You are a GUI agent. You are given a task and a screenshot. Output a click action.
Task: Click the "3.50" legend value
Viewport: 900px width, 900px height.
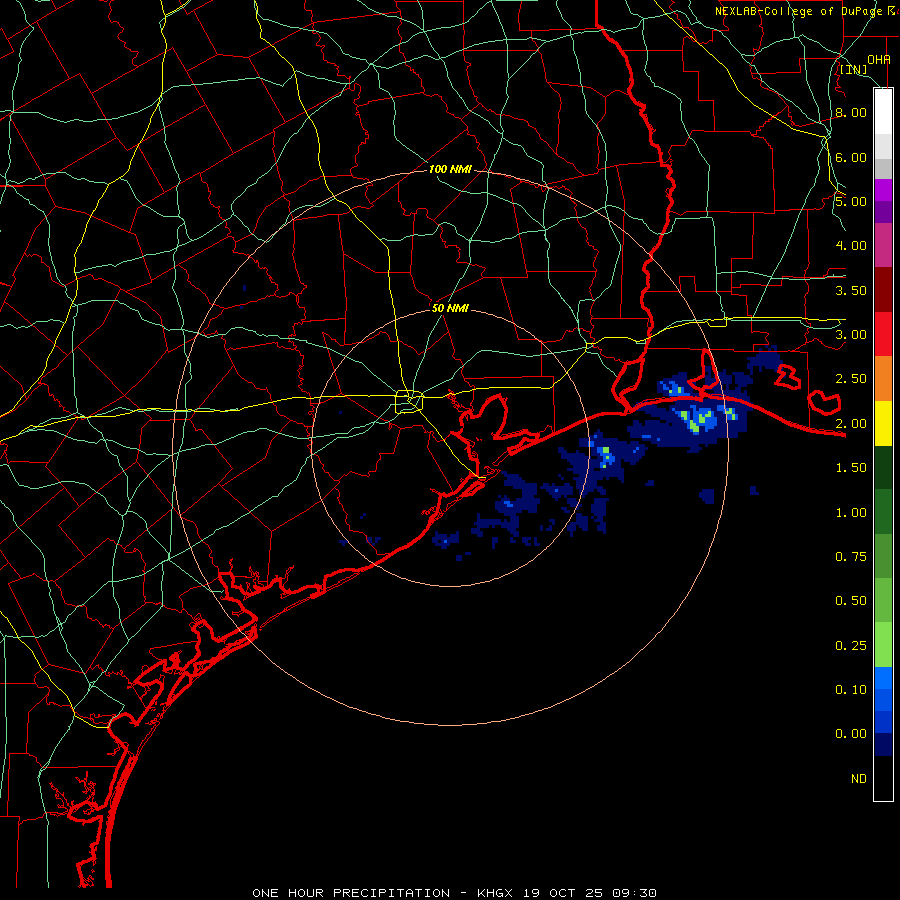click(851, 290)
